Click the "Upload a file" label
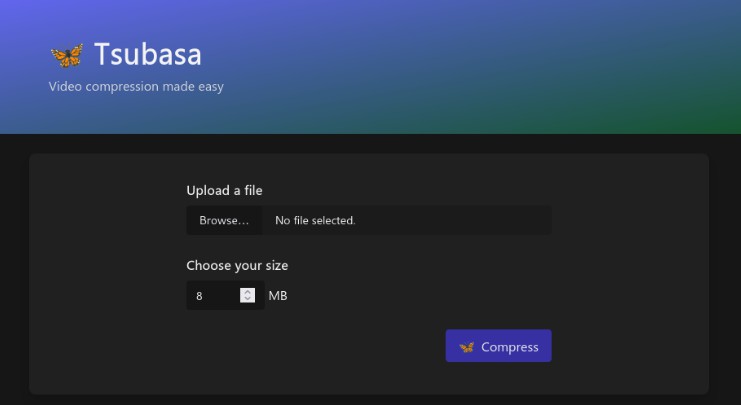 coord(224,190)
